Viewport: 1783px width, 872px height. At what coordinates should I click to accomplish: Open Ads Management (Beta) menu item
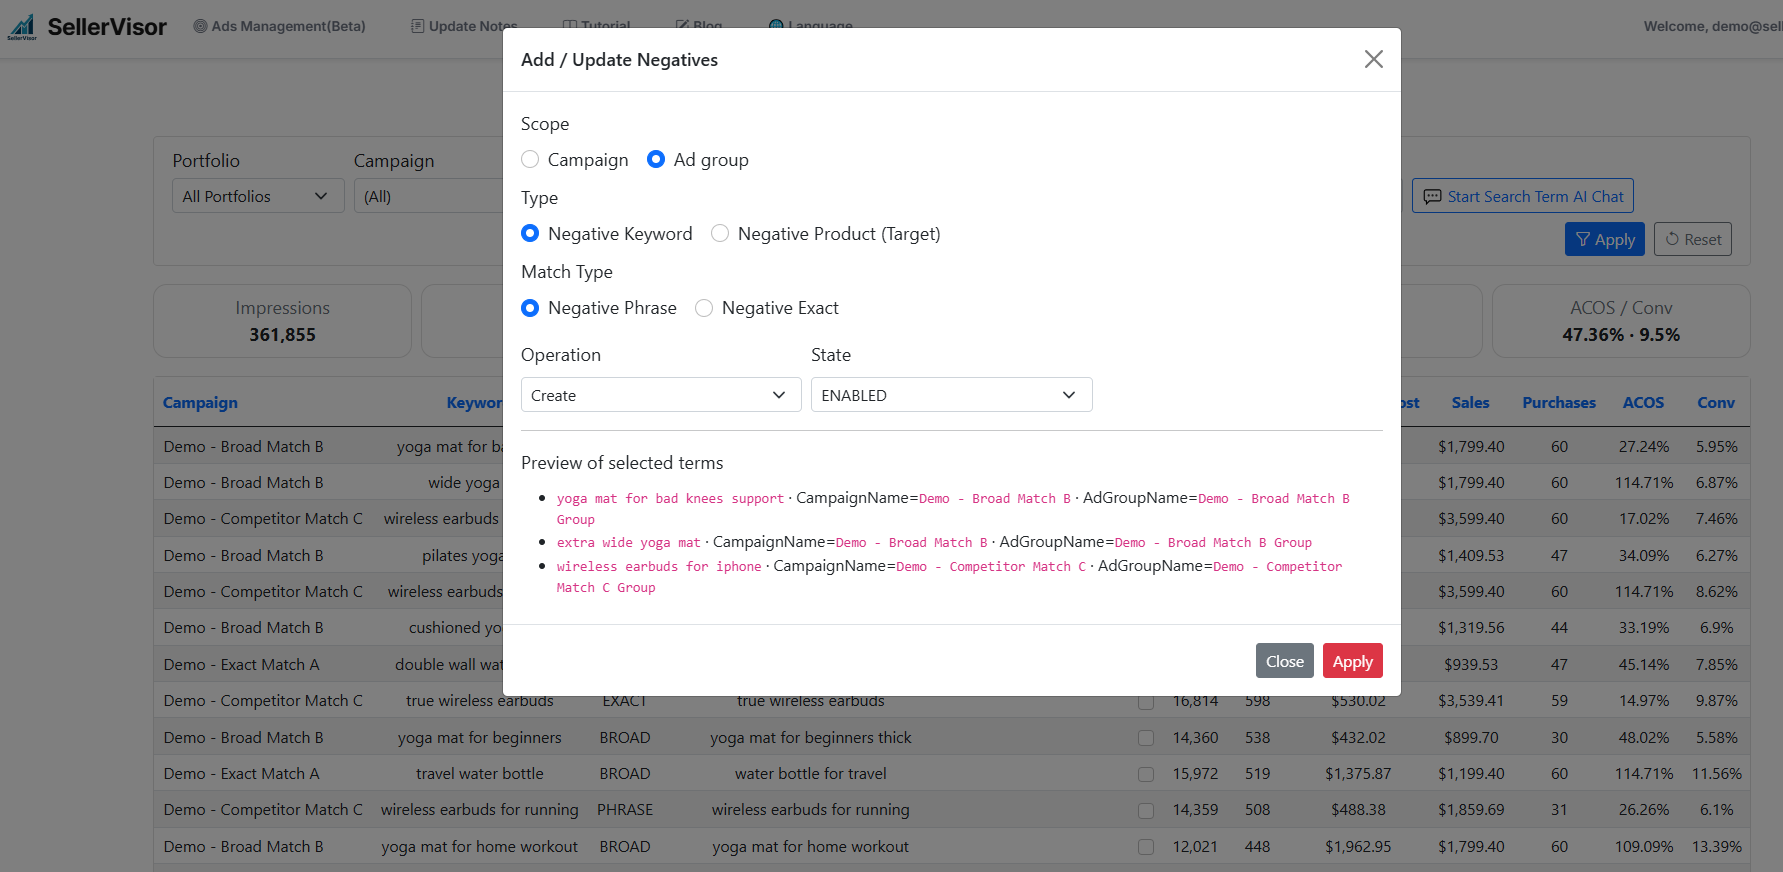tap(279, 26)
